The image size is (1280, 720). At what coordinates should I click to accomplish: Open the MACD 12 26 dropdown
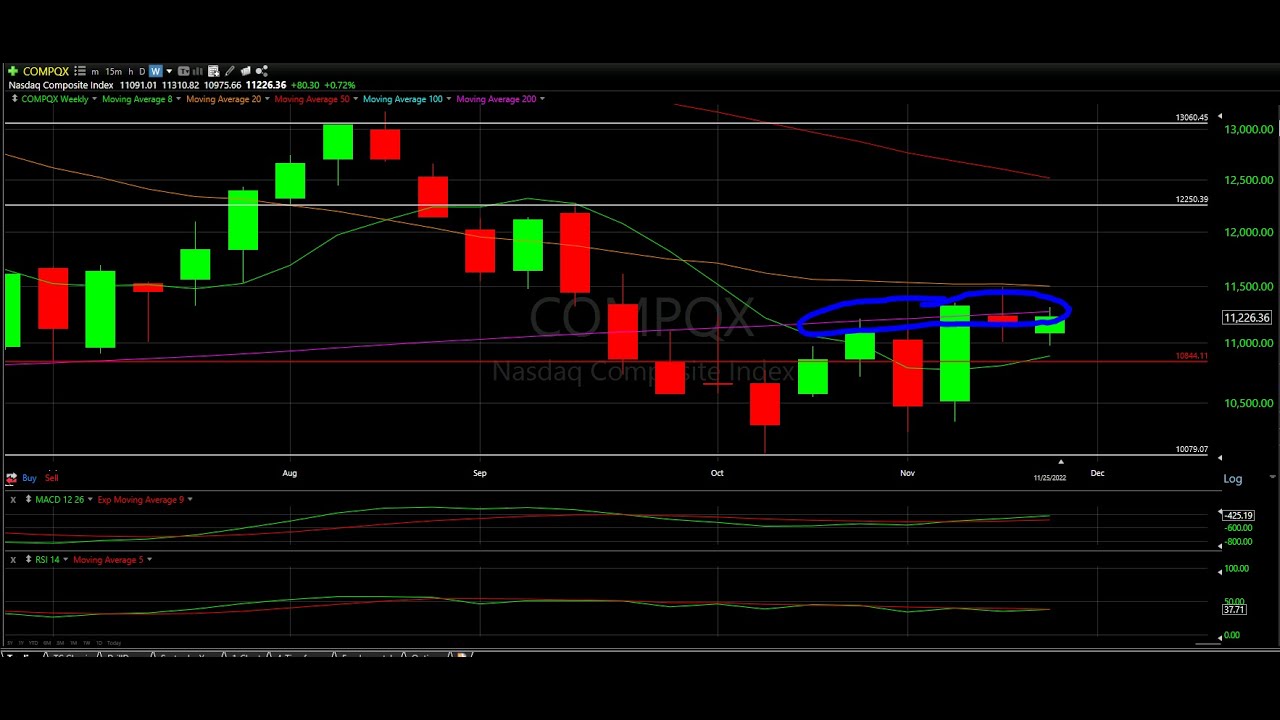(x=90, y=499)
